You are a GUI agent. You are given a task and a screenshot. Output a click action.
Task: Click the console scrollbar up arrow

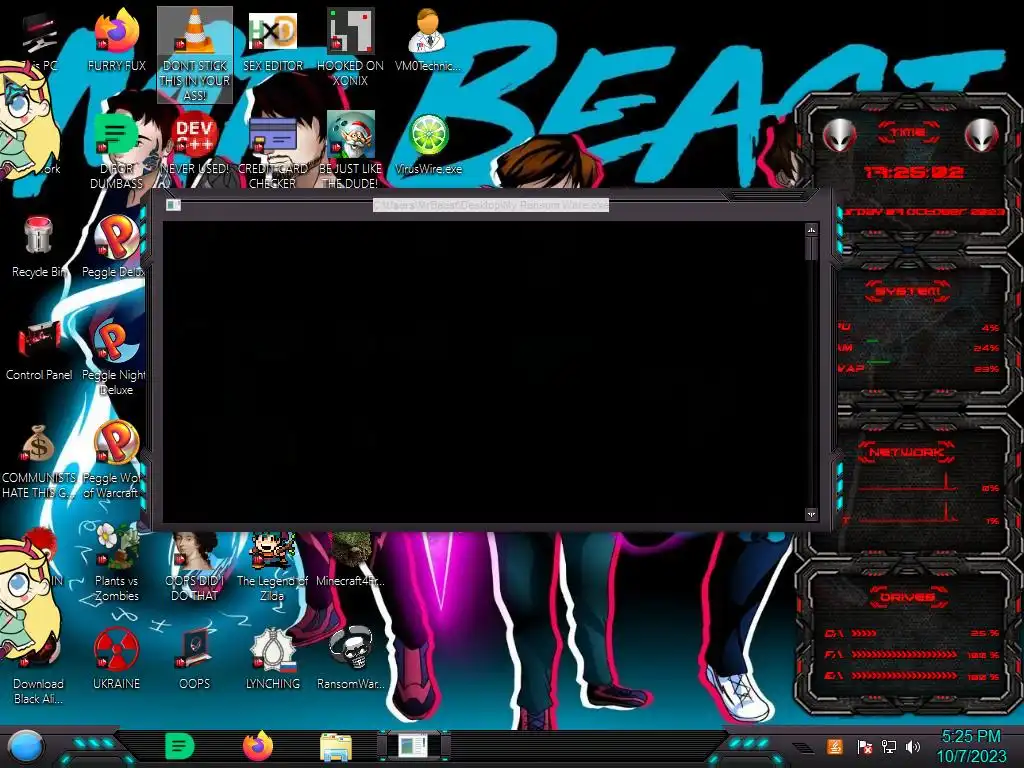point(811,230)
